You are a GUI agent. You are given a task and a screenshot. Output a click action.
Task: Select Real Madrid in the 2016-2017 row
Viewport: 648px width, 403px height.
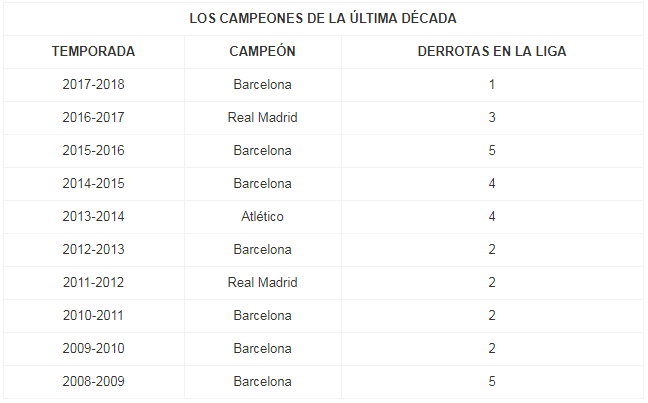262,117
